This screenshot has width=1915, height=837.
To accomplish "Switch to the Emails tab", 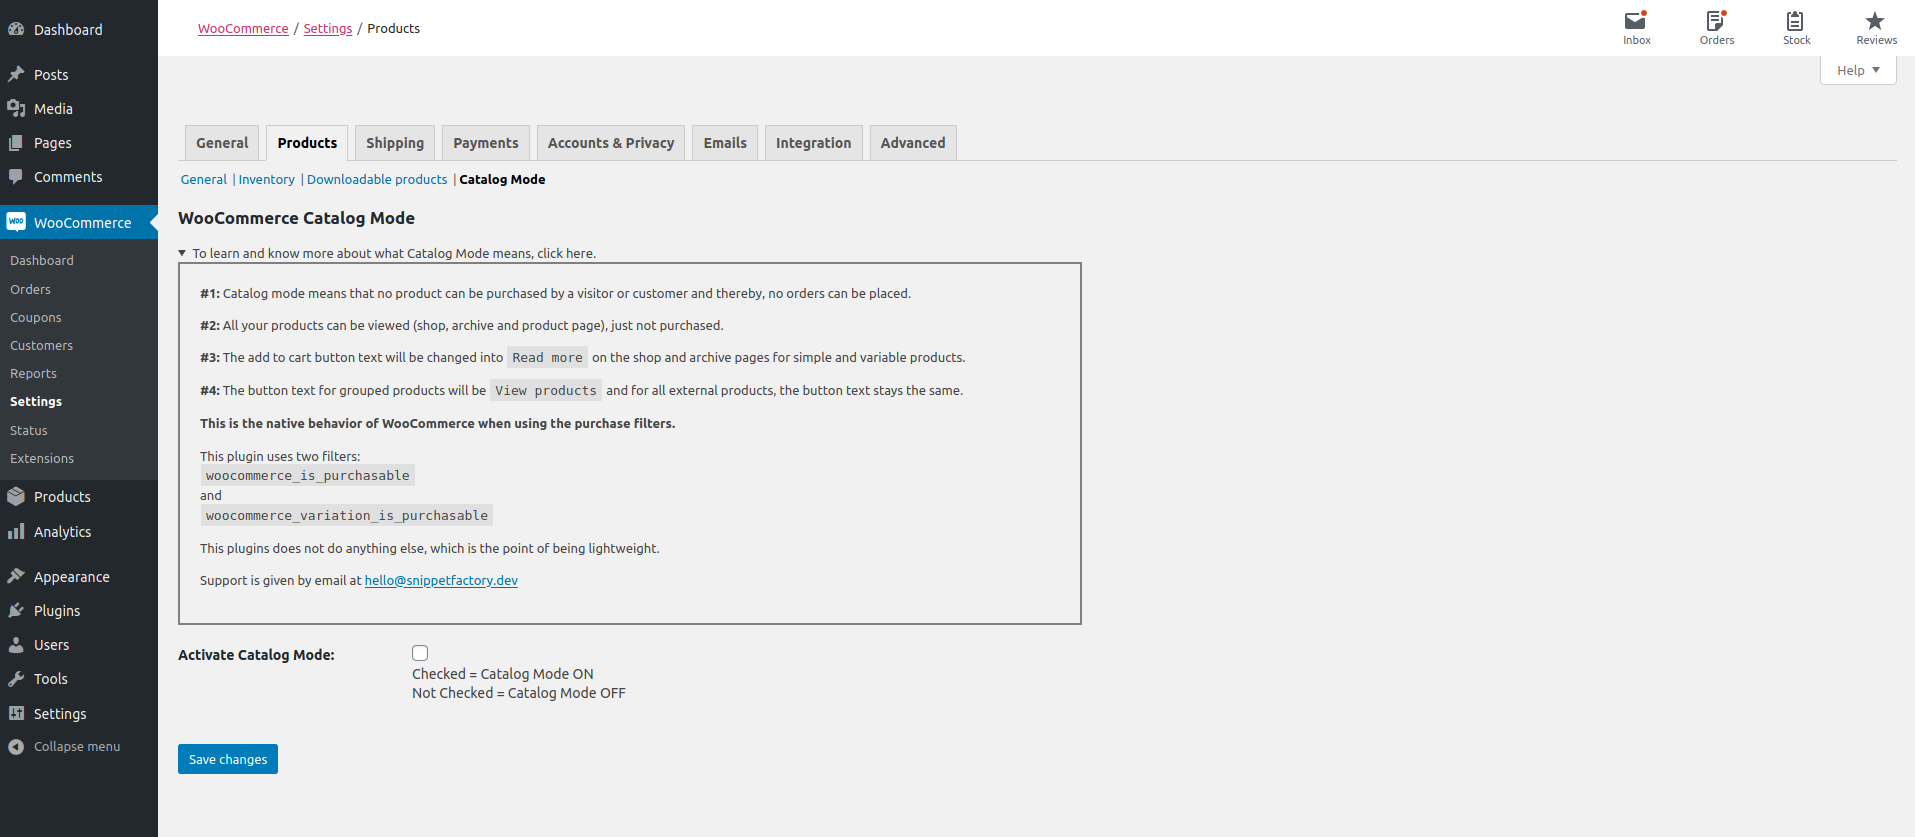I will click(725, 143).
